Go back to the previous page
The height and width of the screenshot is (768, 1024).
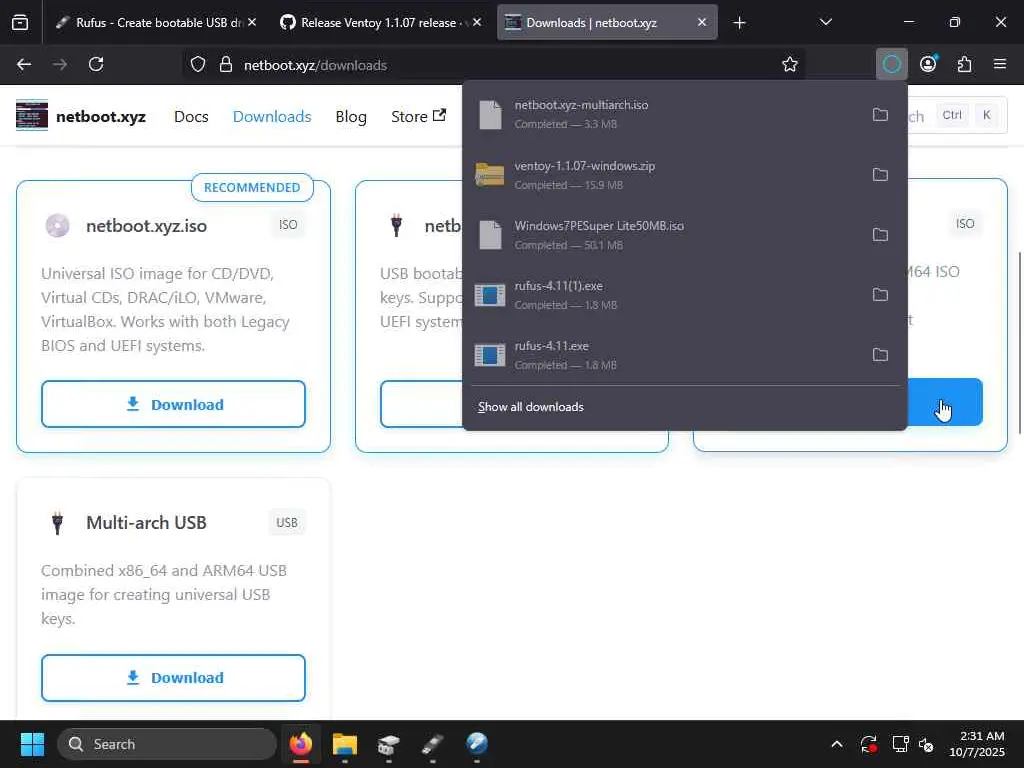tap(24, 65)
